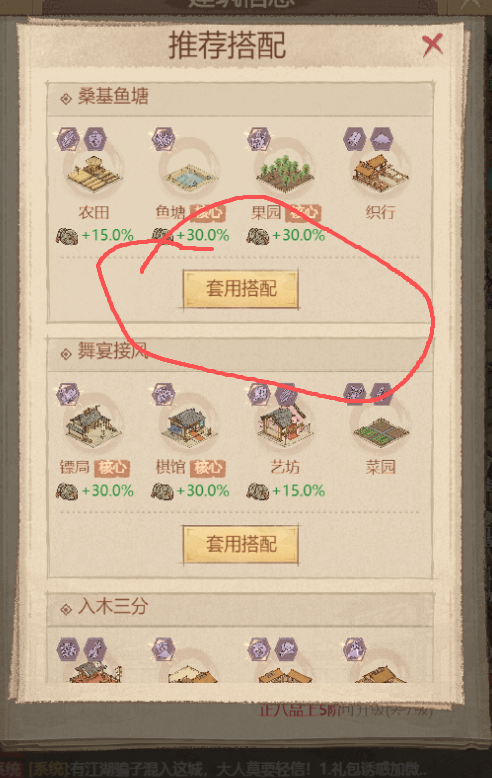The image size is (492, 778).
Task: Tap the purple hexagon badge above 鱼塘
Action: [x=163, y=138]
